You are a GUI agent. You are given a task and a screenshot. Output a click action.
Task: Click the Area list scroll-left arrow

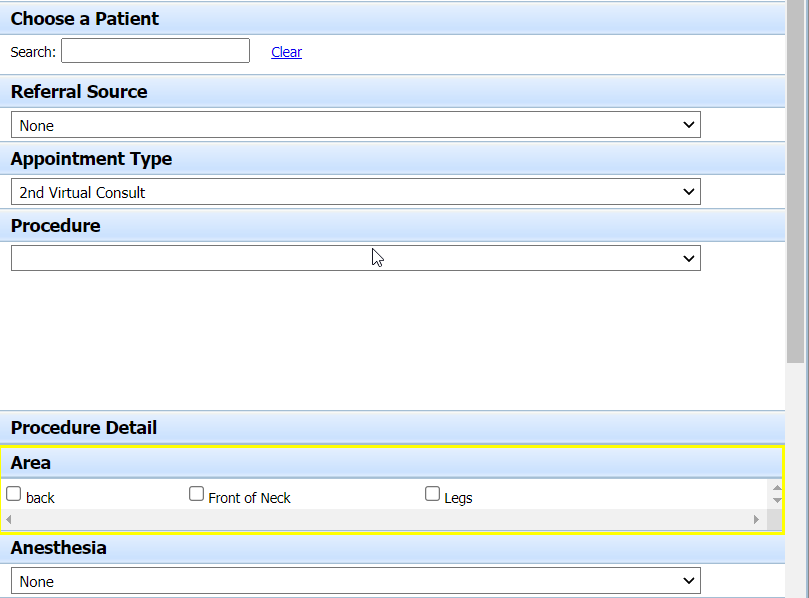click(x=9, y=520)
